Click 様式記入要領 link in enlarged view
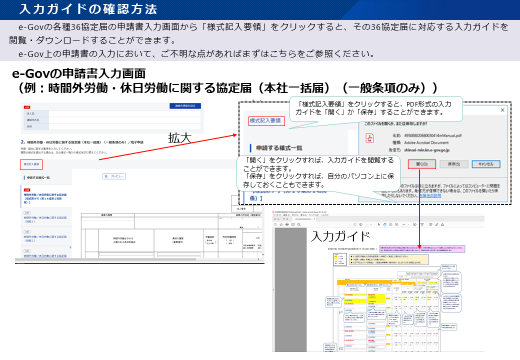Screen dimensions: 520x360 [x=266, y=121]
